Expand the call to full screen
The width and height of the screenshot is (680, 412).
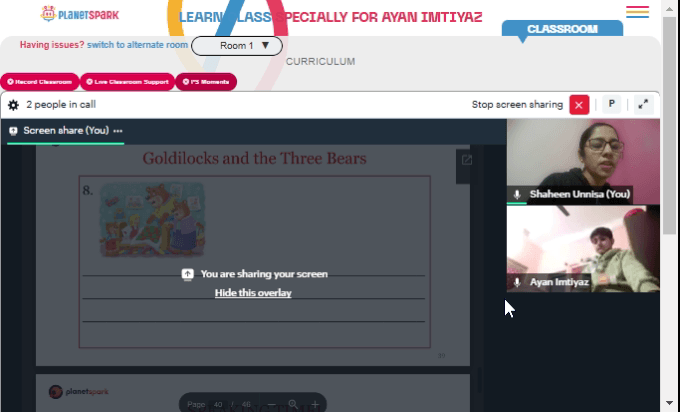[643, 105]
